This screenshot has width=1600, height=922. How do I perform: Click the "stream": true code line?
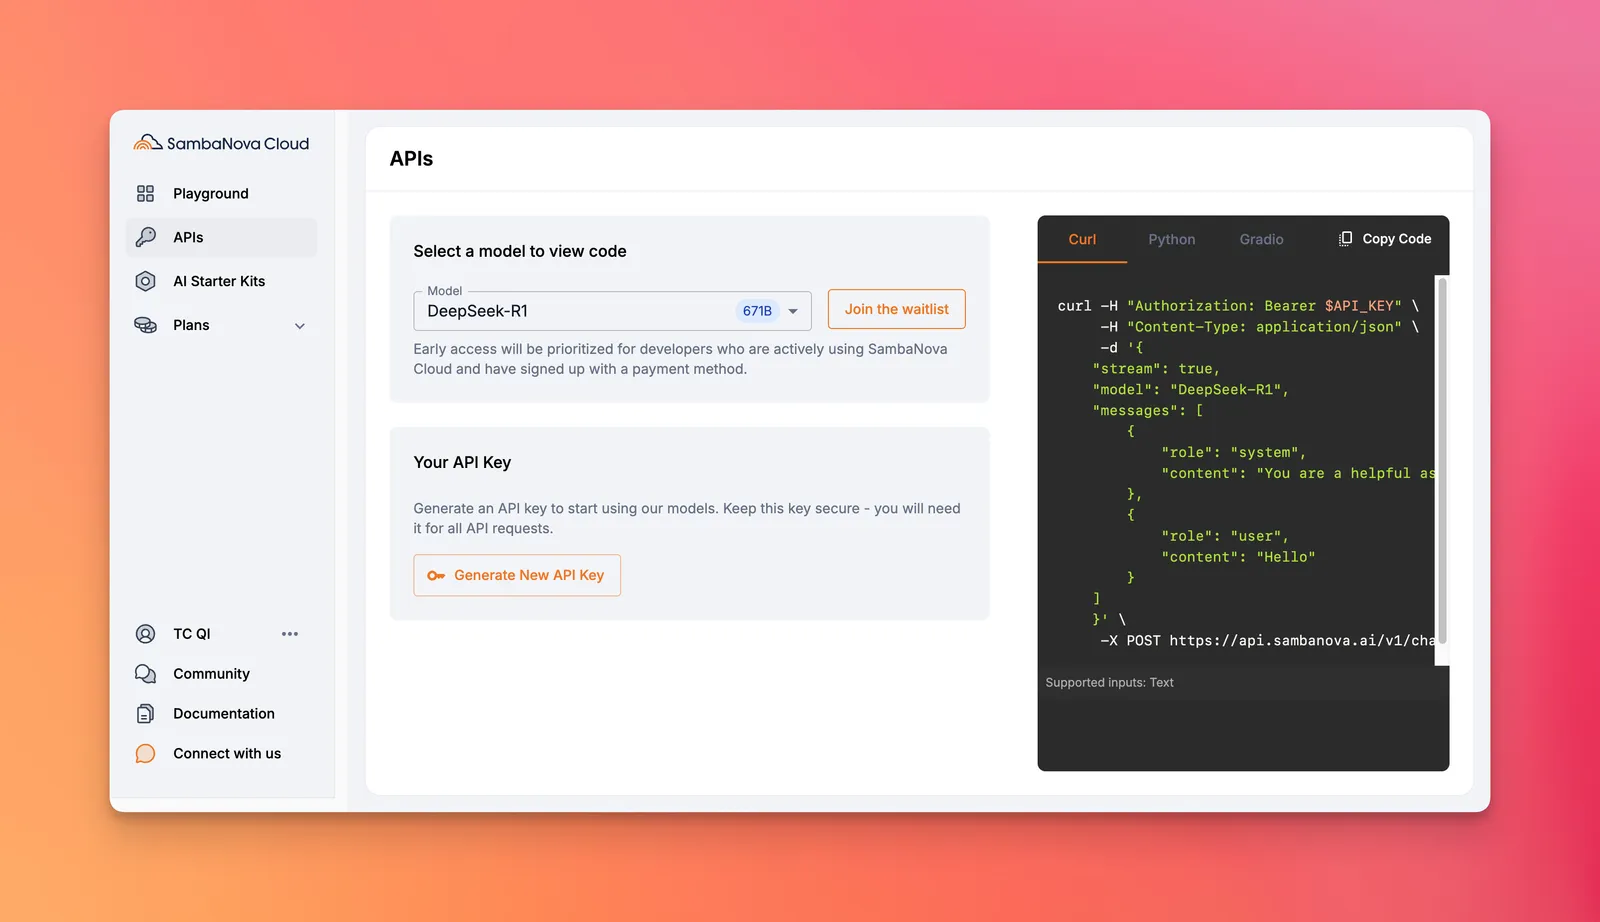[1156, 369]
